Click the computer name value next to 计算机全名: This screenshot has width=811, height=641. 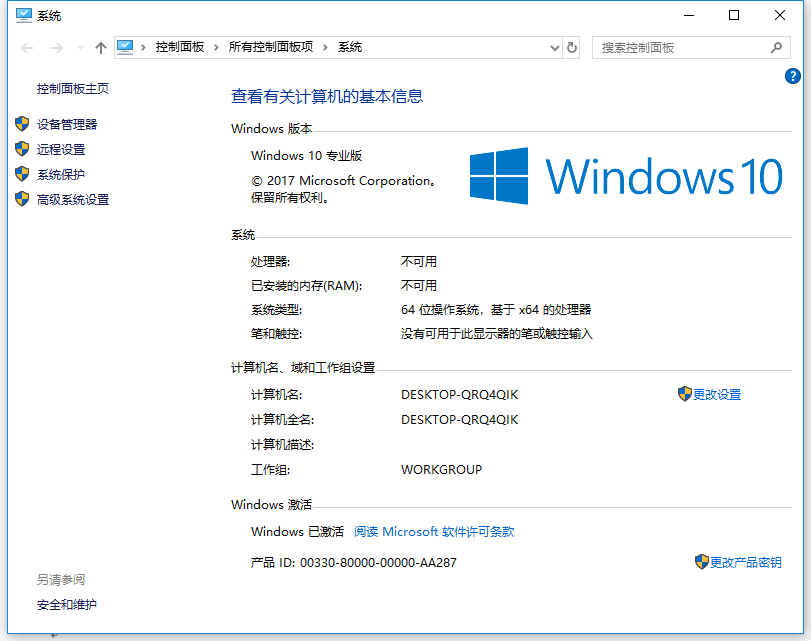point(459,420)
